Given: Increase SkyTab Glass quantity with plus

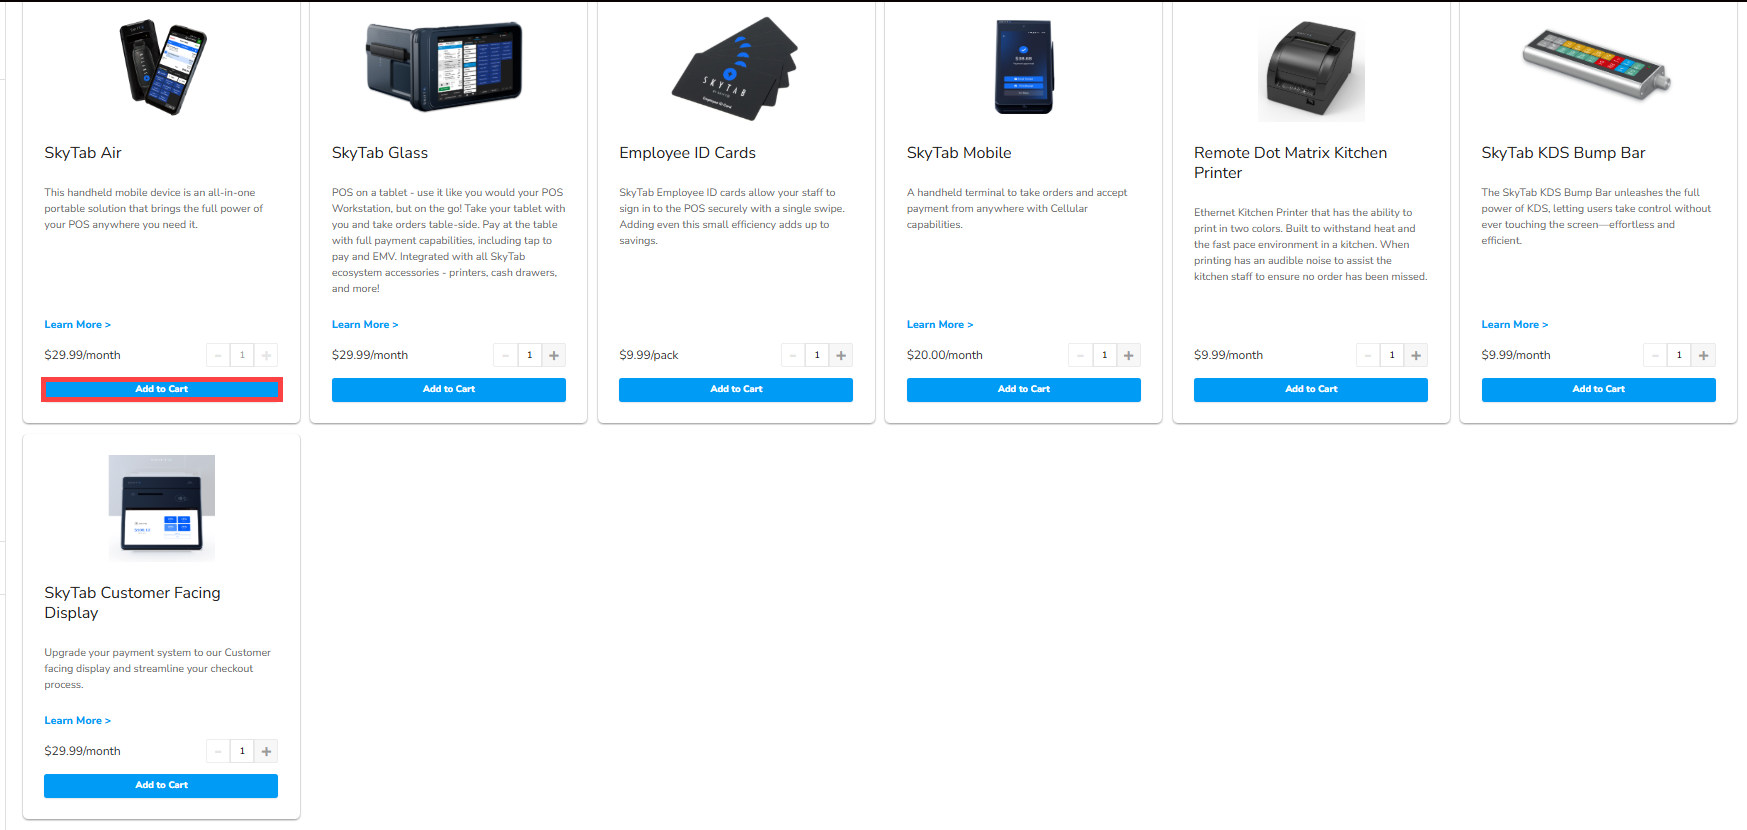Looking at the screenshot, I should (554, 355).
